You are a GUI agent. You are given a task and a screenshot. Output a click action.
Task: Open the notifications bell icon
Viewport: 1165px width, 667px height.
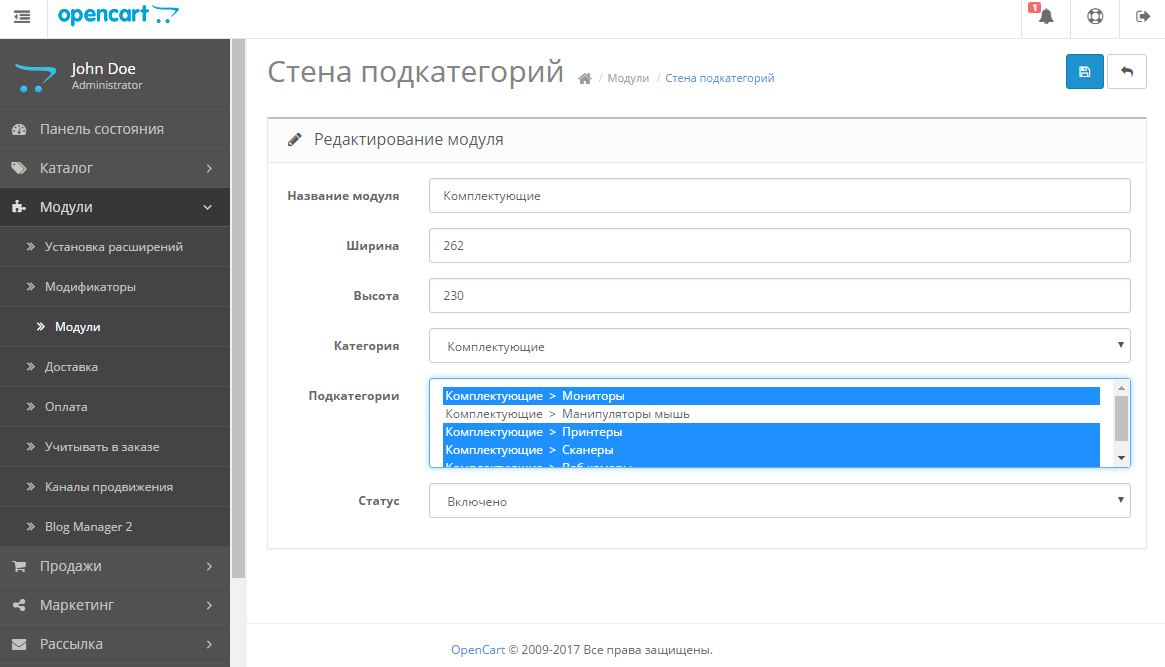tap(1045, 17)
